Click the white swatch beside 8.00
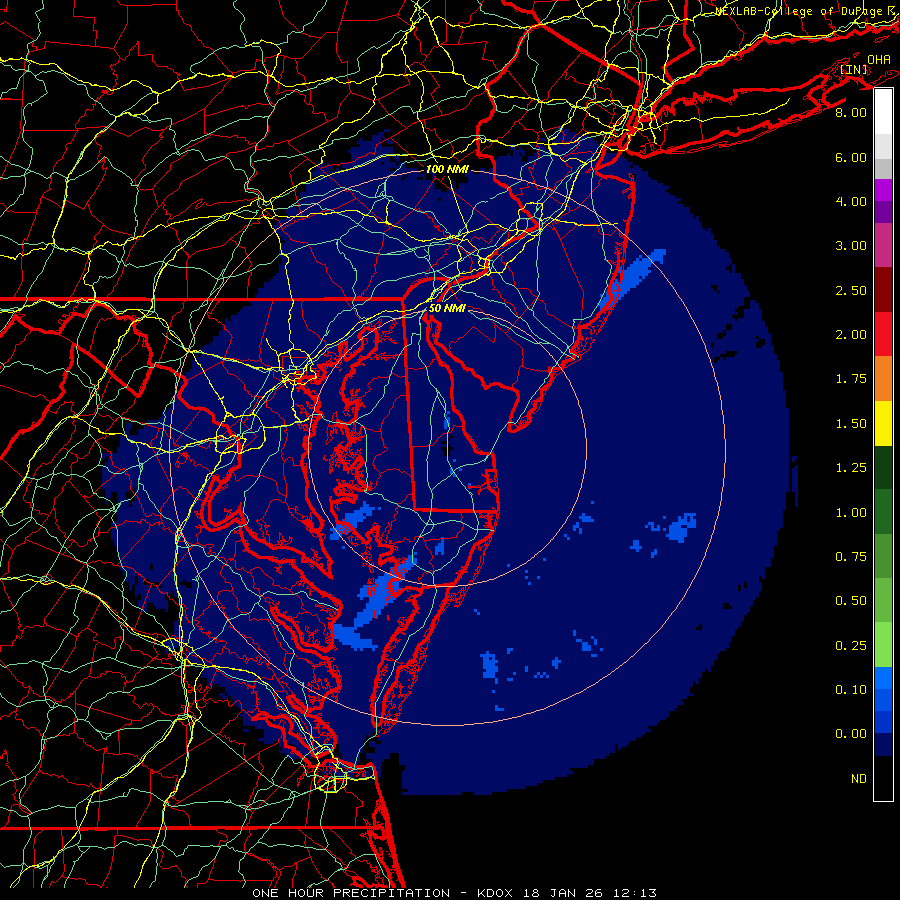Screen dimensions: 900x900 (883, 112)
